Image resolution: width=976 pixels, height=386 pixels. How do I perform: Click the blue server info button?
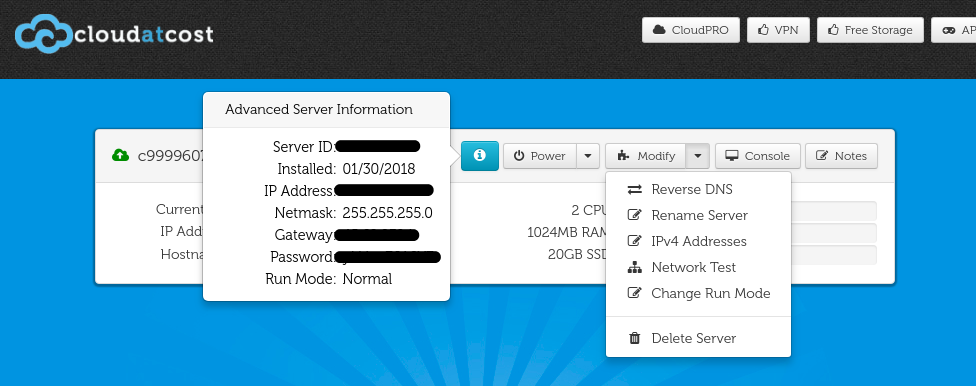tap(479, 156)
